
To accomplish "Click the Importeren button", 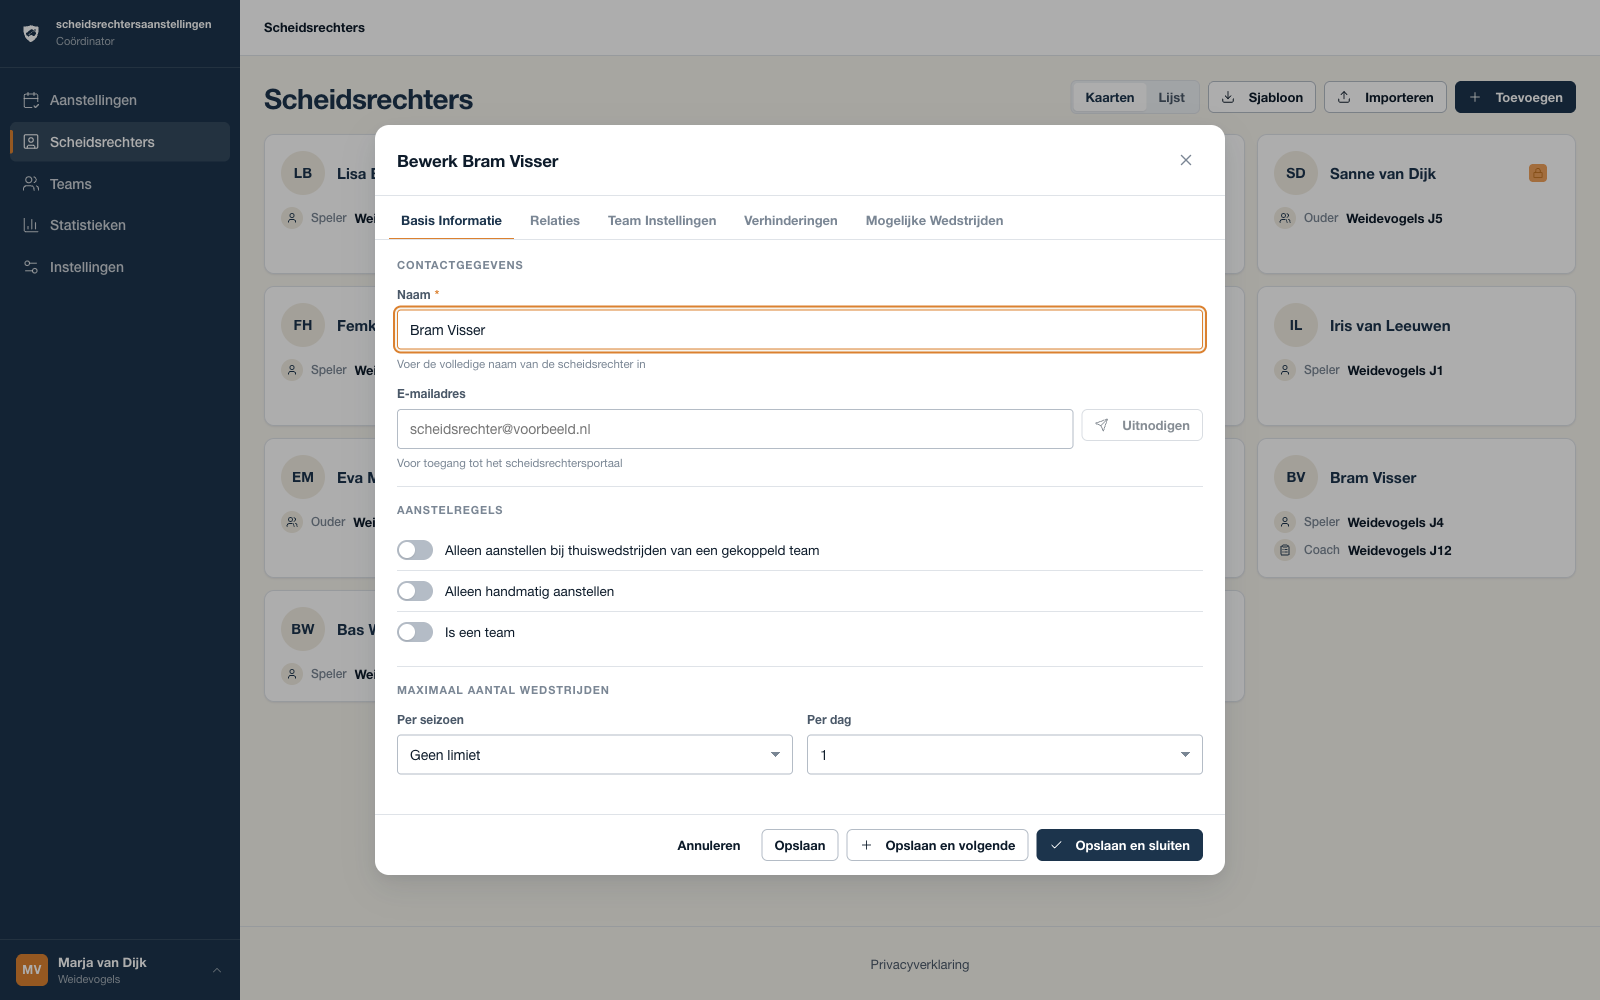I will (x=1385, y=97).
